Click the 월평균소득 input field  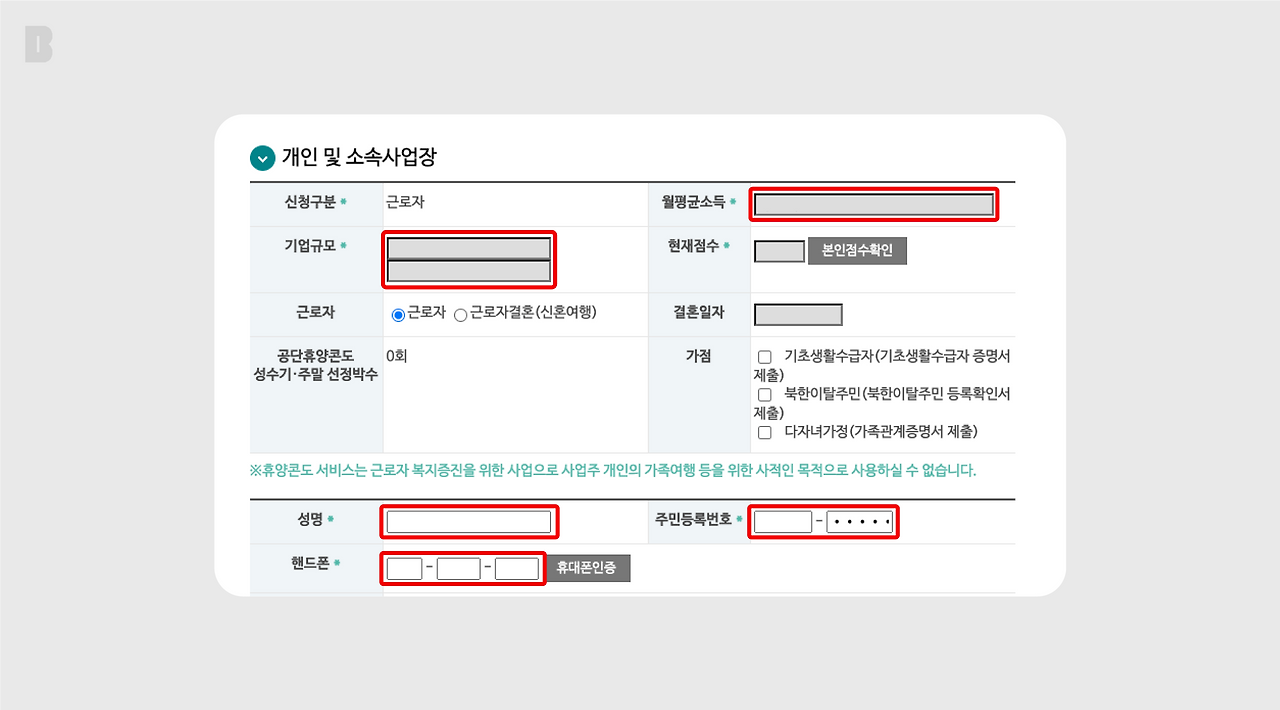point(873,203)
